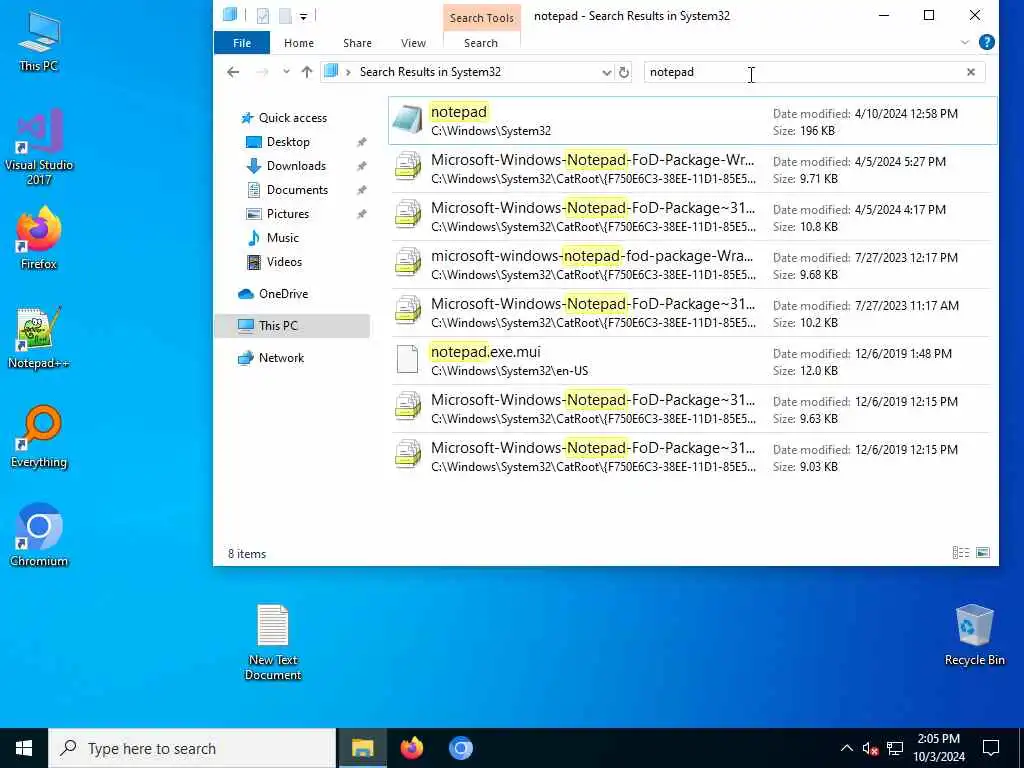Clear the notepad search box text
Screen dimensions: 1024x768
tap(970, 72)
